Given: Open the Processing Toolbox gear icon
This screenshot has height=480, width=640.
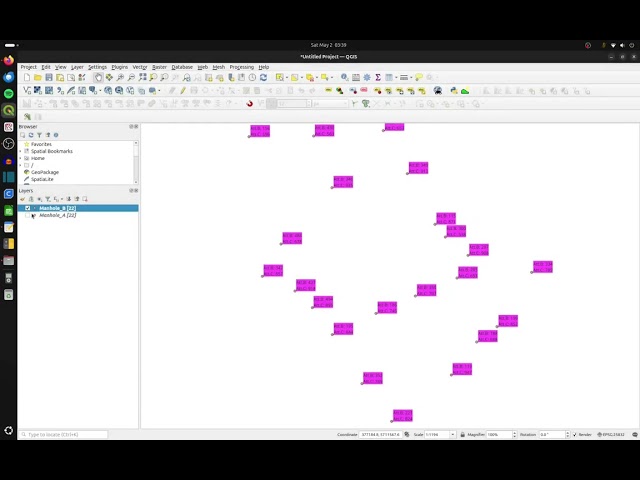Looking at the screenshot, I should tap(367, 77).
